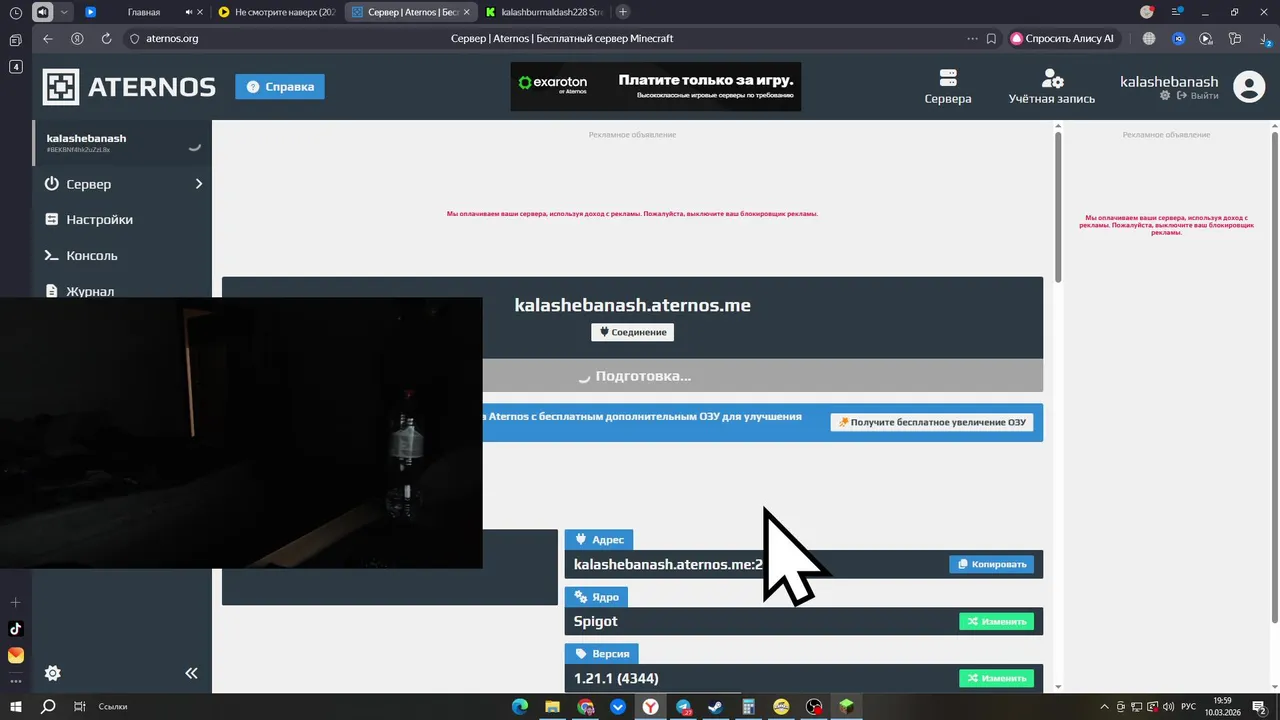Click the Соединение button
Screen dimensions: 1280x720
pyautogui.click(x=632, y=332)
